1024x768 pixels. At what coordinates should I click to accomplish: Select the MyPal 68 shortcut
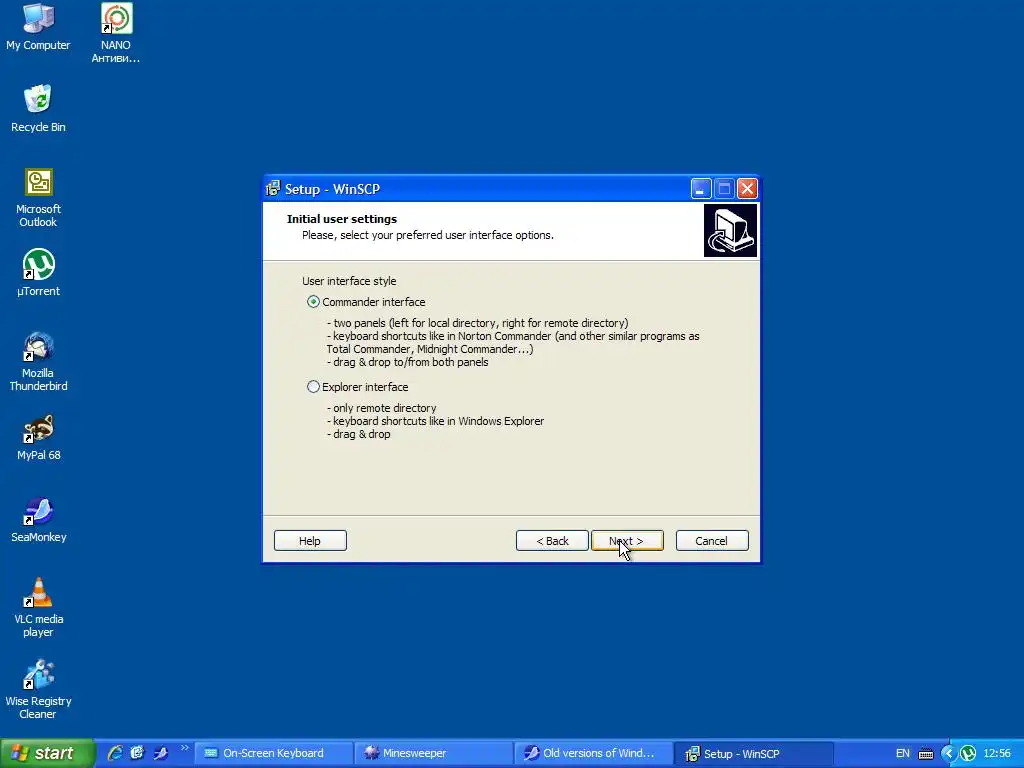click(x=38, y=437)
